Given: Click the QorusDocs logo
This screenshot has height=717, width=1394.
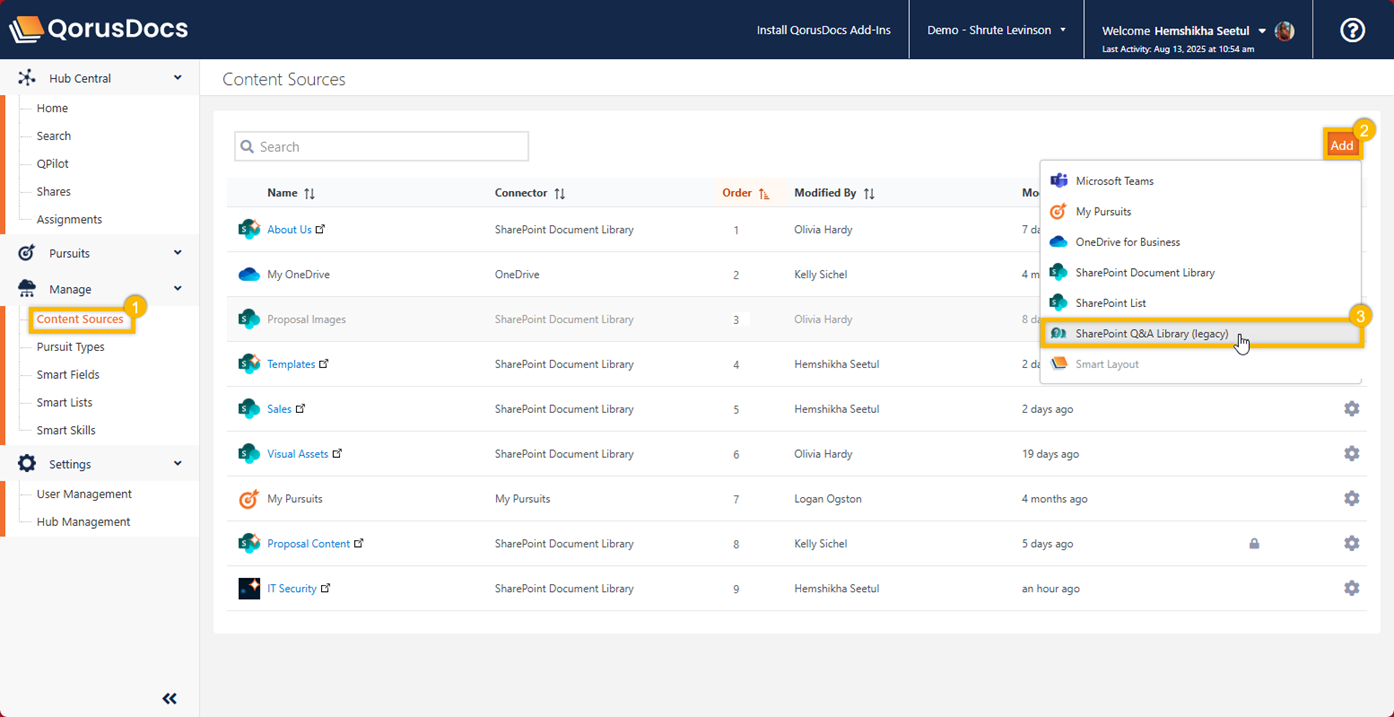Looking at the screenshot, I should pyautogui.click(x=98, y=29).
